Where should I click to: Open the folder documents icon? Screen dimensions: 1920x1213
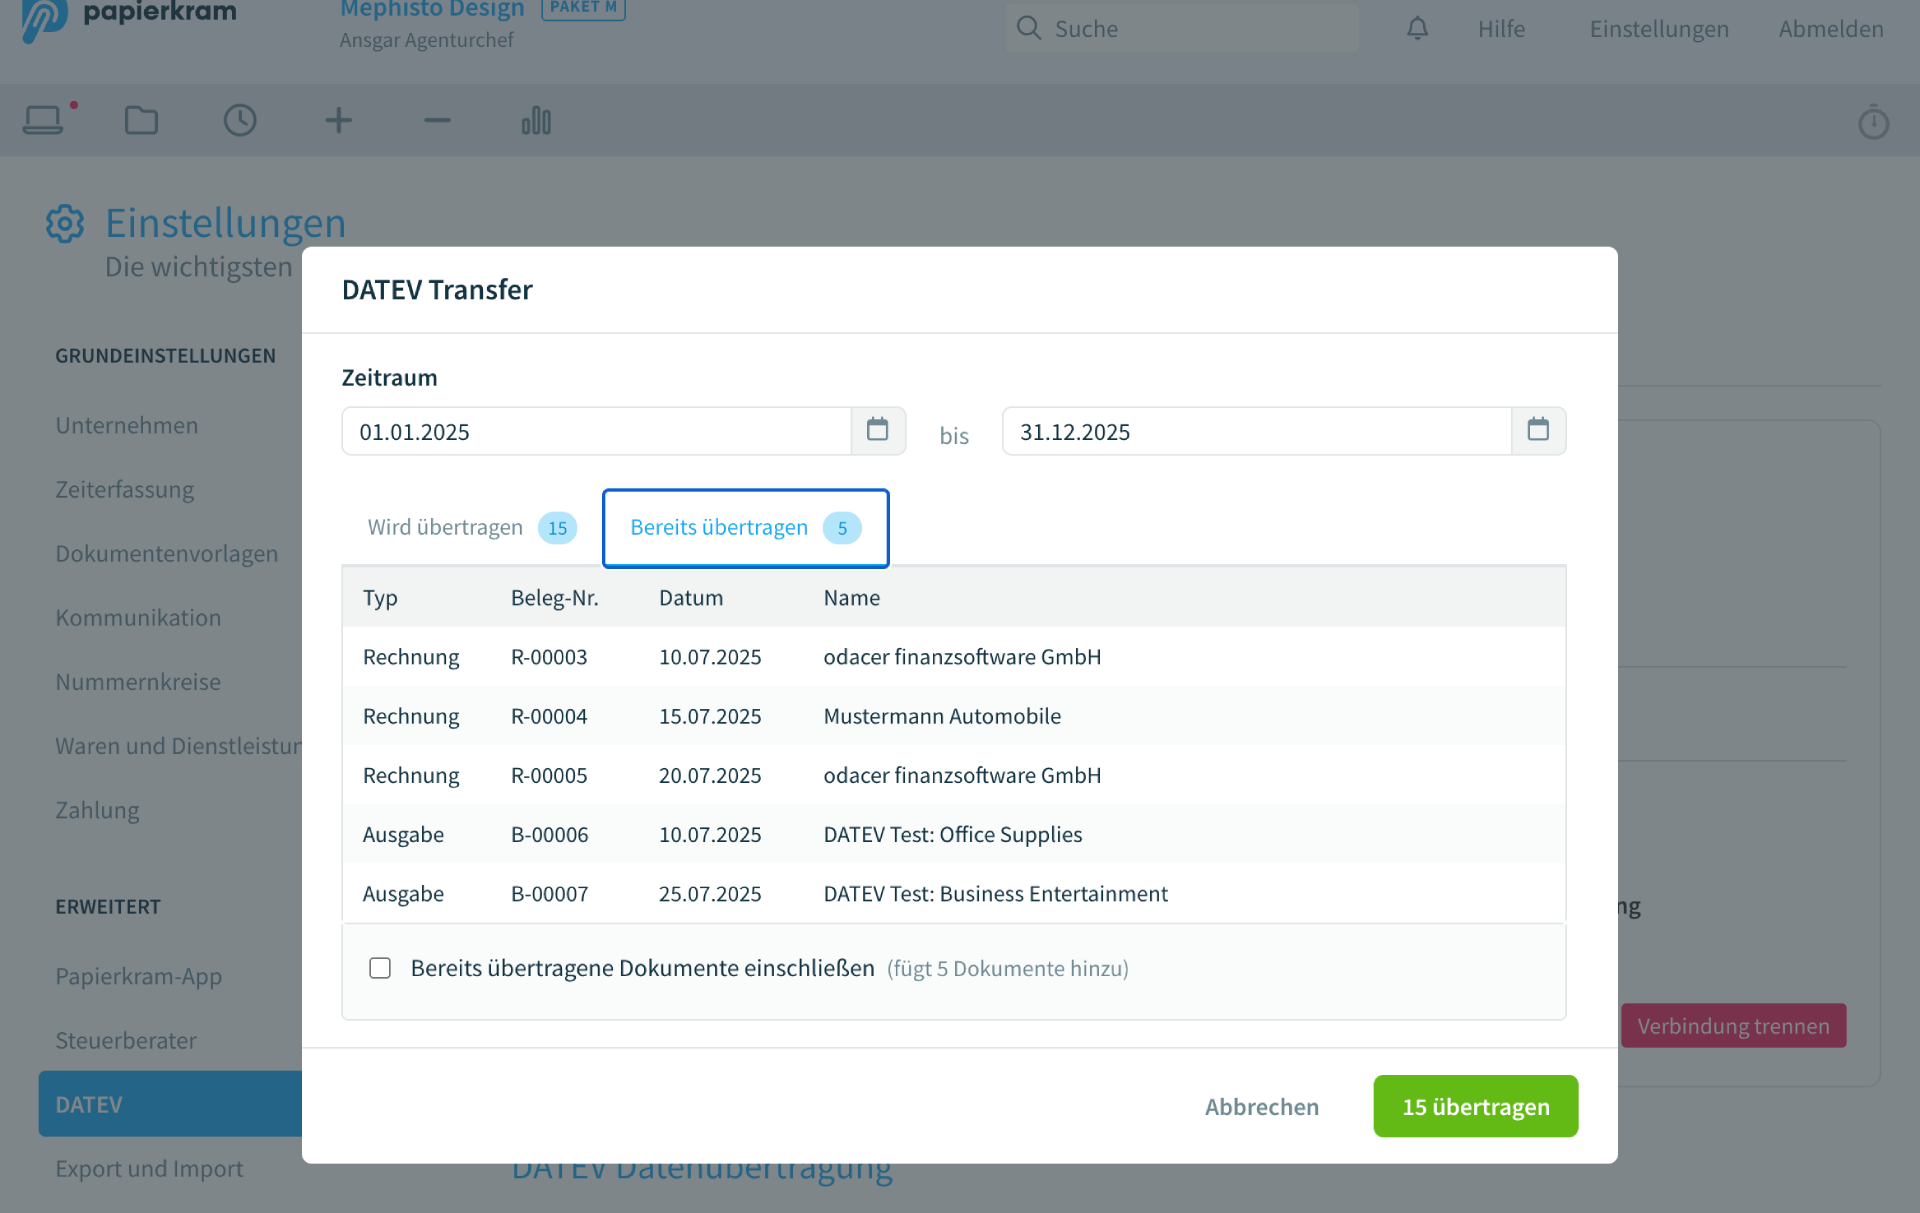[141, 121]
